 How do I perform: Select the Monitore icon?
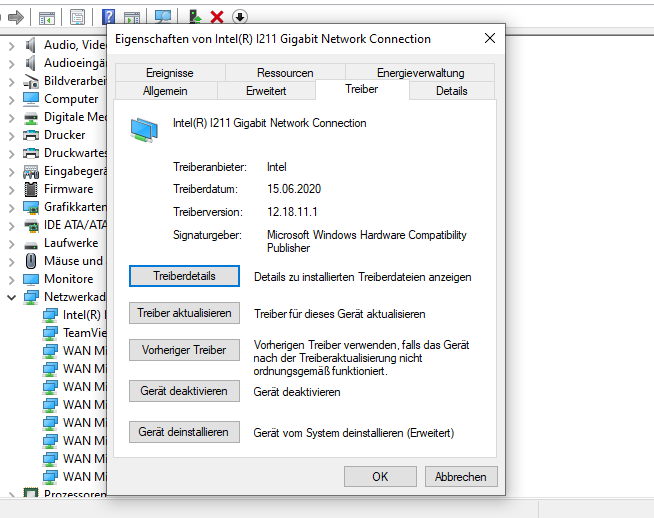(31, 279)
